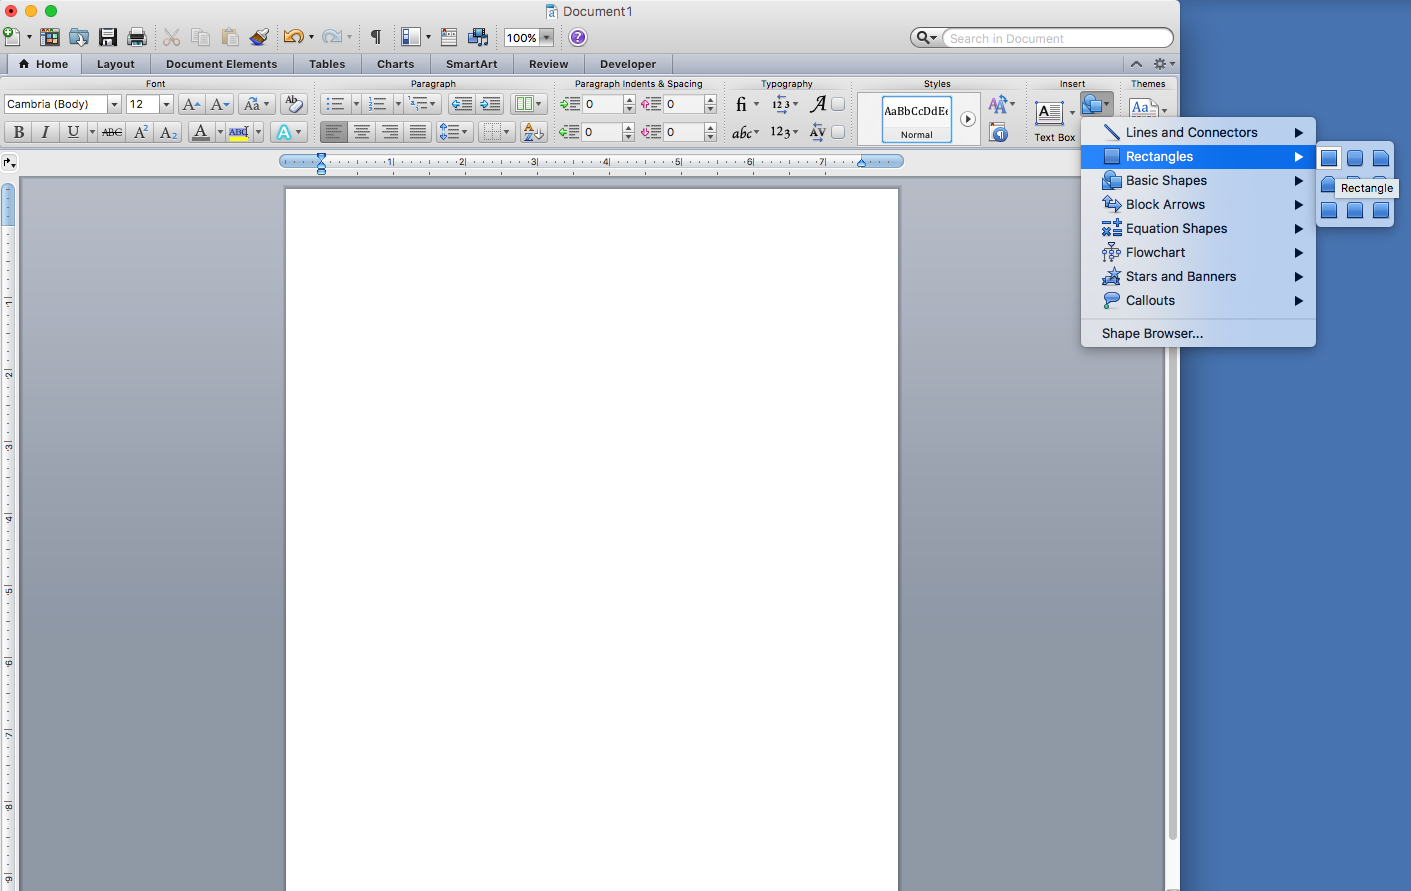Increase left indent stepper up arrow
This screenshot has width=1411, height=891.
point(628,100)
